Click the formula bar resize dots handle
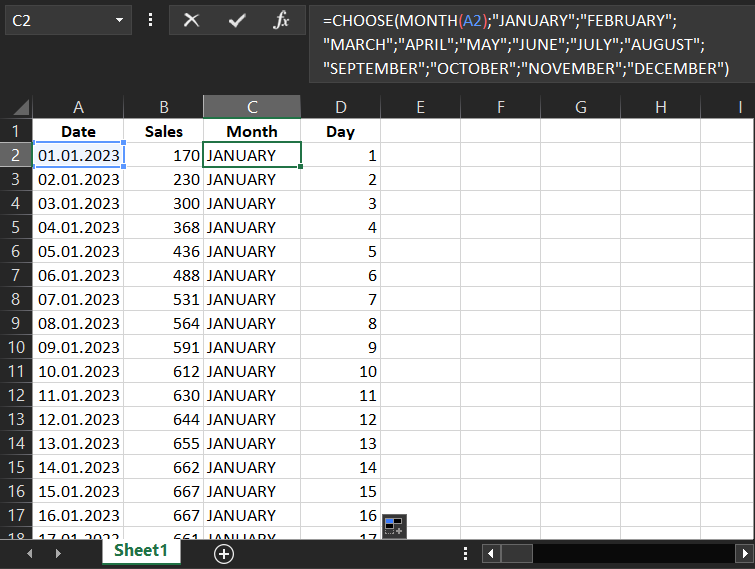Image resolution: width=755 pixels, height=569 pixels. (150, 20)
